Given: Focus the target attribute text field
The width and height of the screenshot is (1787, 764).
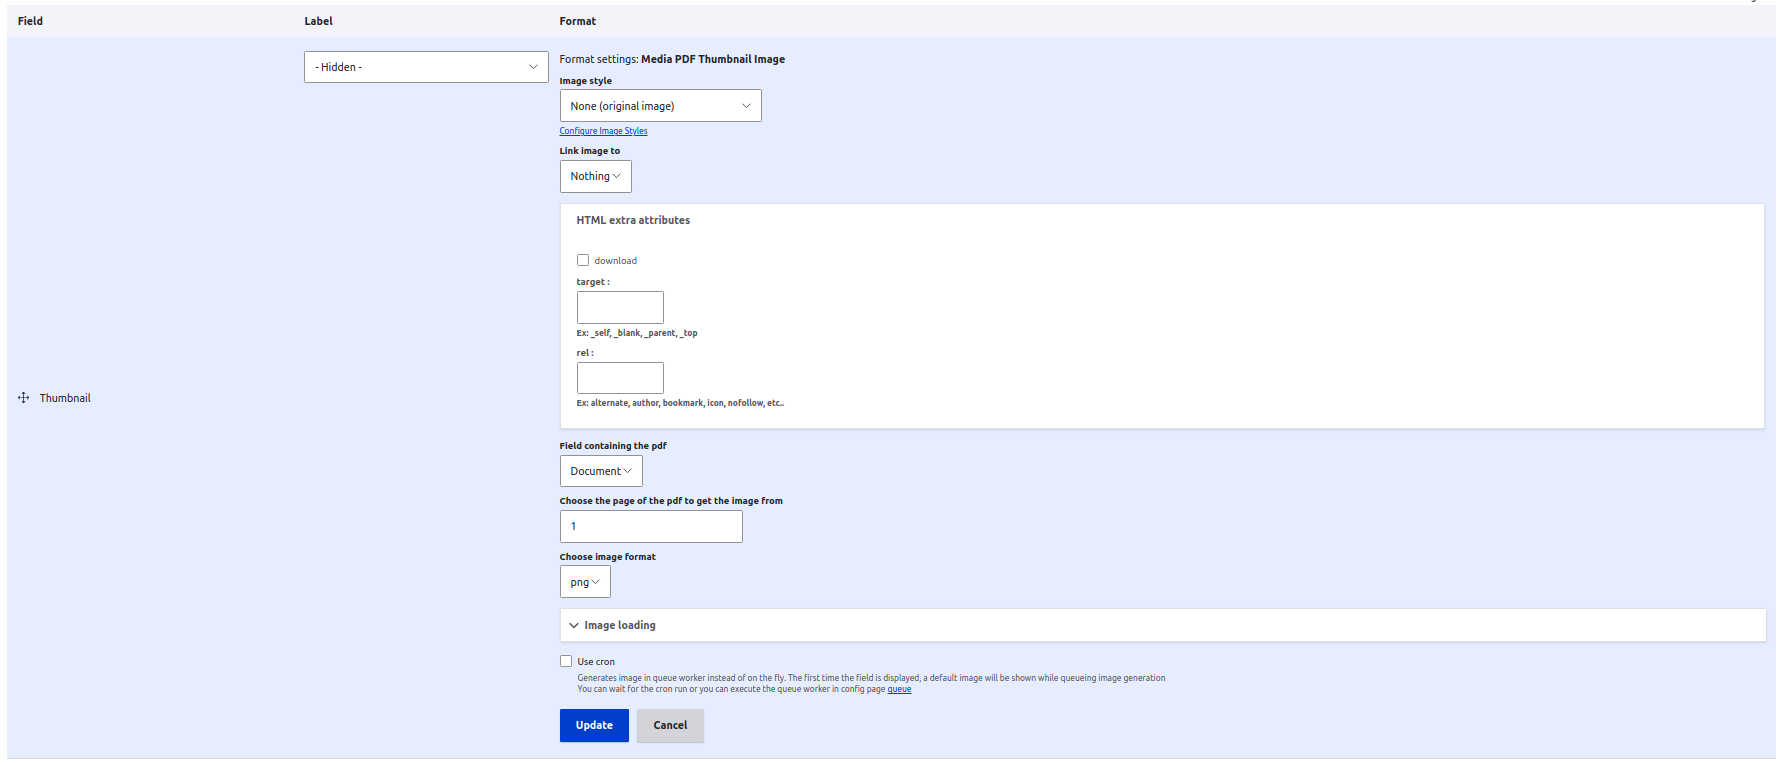Looking at the screenshot, I should (620, 307).
